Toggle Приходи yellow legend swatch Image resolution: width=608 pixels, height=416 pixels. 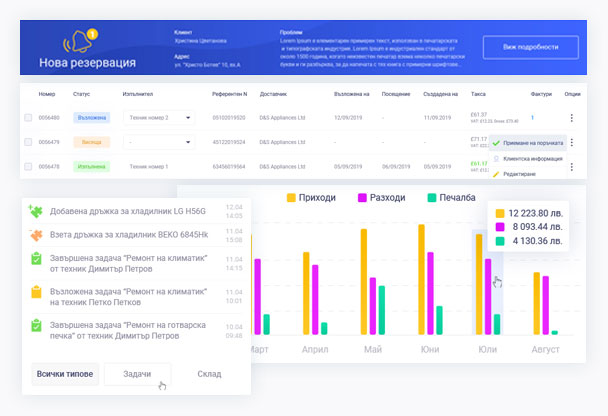[291, 198]
